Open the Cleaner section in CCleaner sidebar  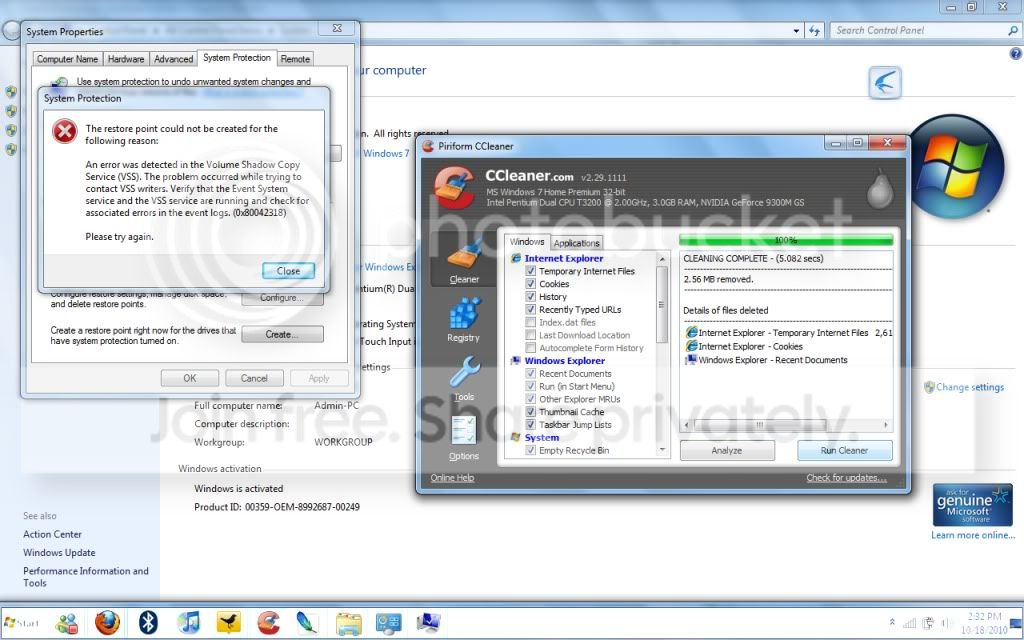pyautogui.click(x=464, y=261)
